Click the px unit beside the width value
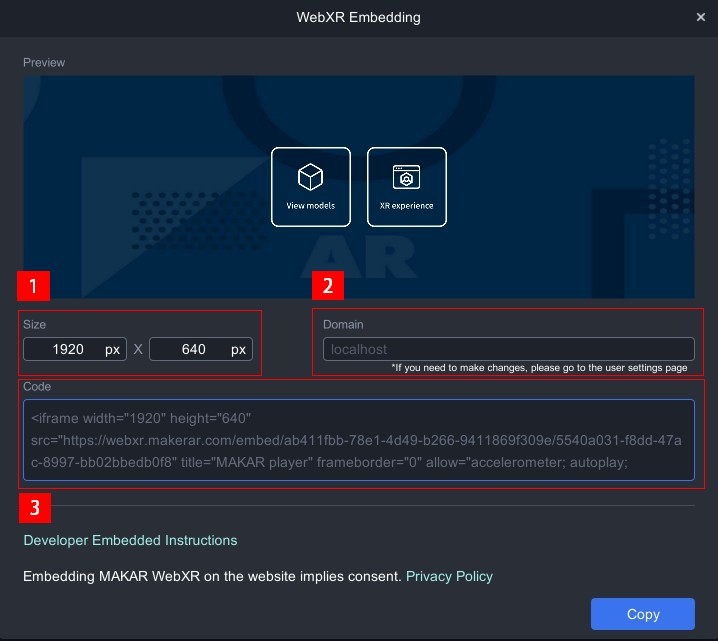Image resolution: width=718 pixels, height=641 pixels. coord(112,350)
